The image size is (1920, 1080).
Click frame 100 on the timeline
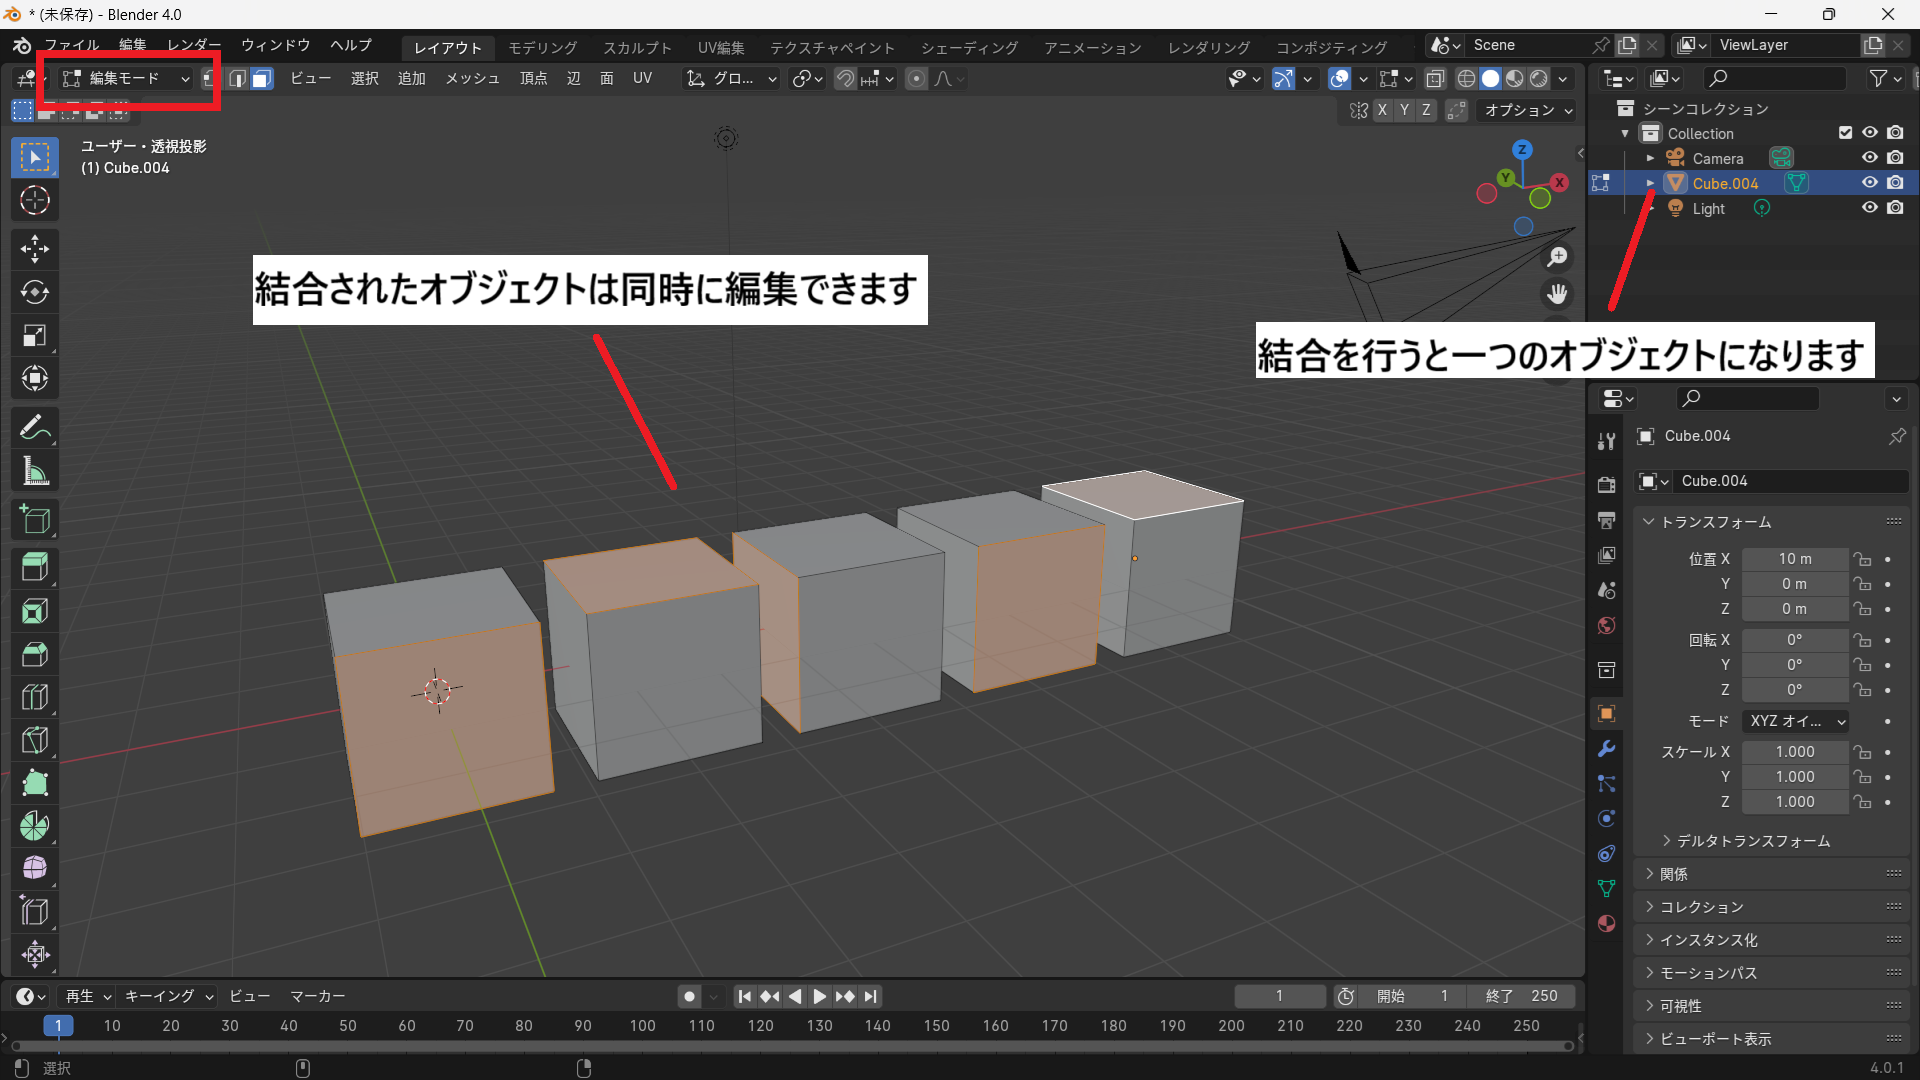coord(642,1026)
